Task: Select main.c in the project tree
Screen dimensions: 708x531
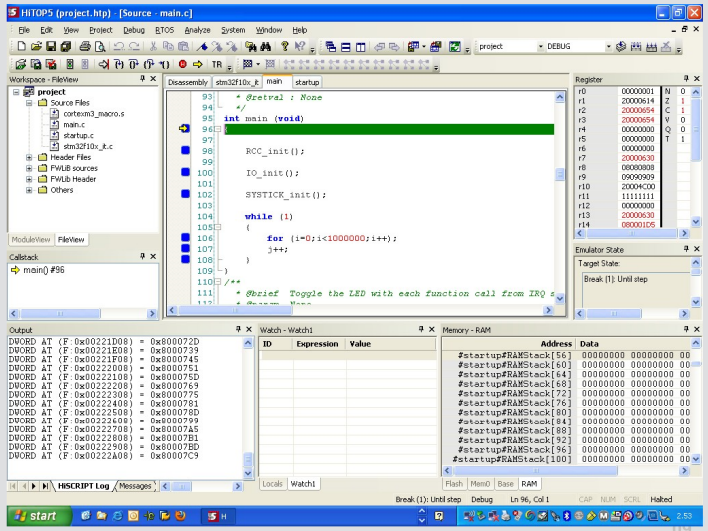Action: [x=74, y=125]
